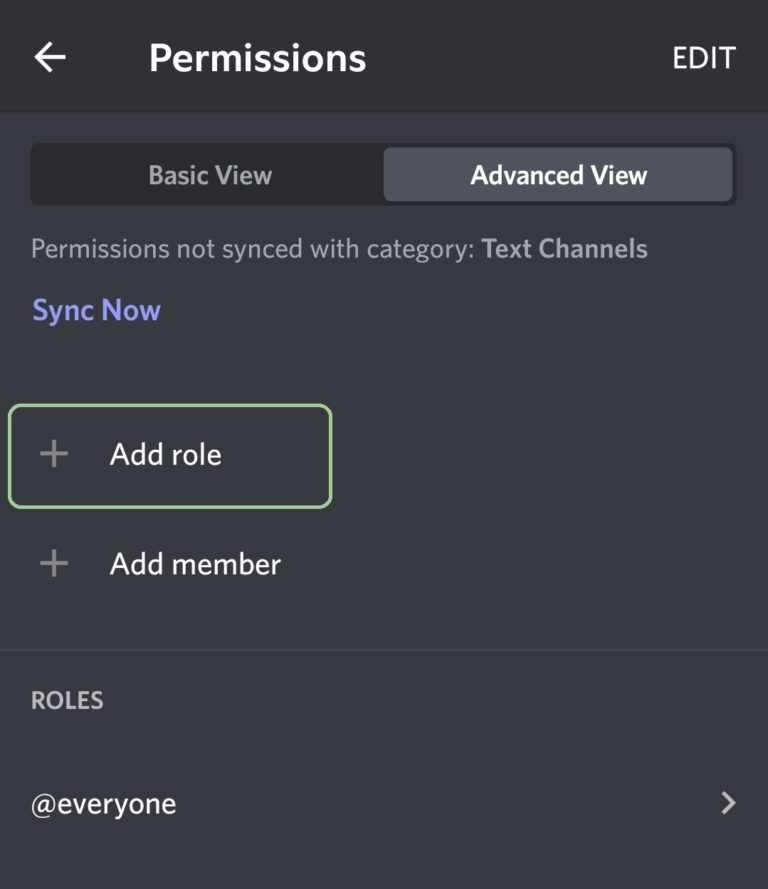The image size is (768, 889).
Task: Click the word 'member' in Add member
Action: pyautogui.click(x=226, y=564)
